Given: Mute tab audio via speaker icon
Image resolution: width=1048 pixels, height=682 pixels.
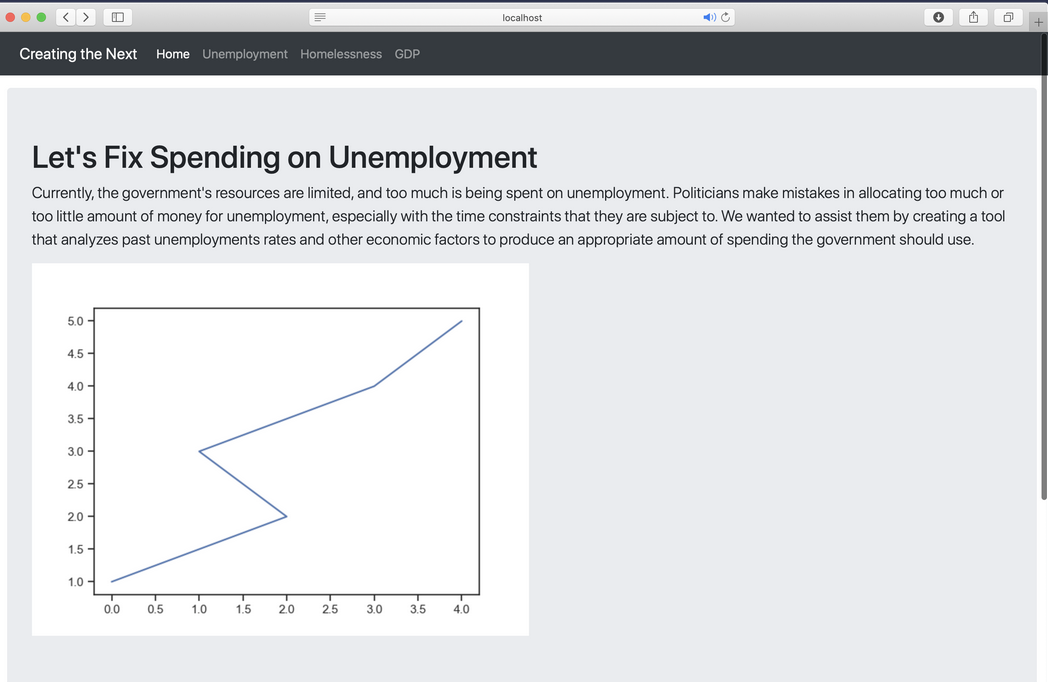Looking at the screenshot, I should pos(708,17).
